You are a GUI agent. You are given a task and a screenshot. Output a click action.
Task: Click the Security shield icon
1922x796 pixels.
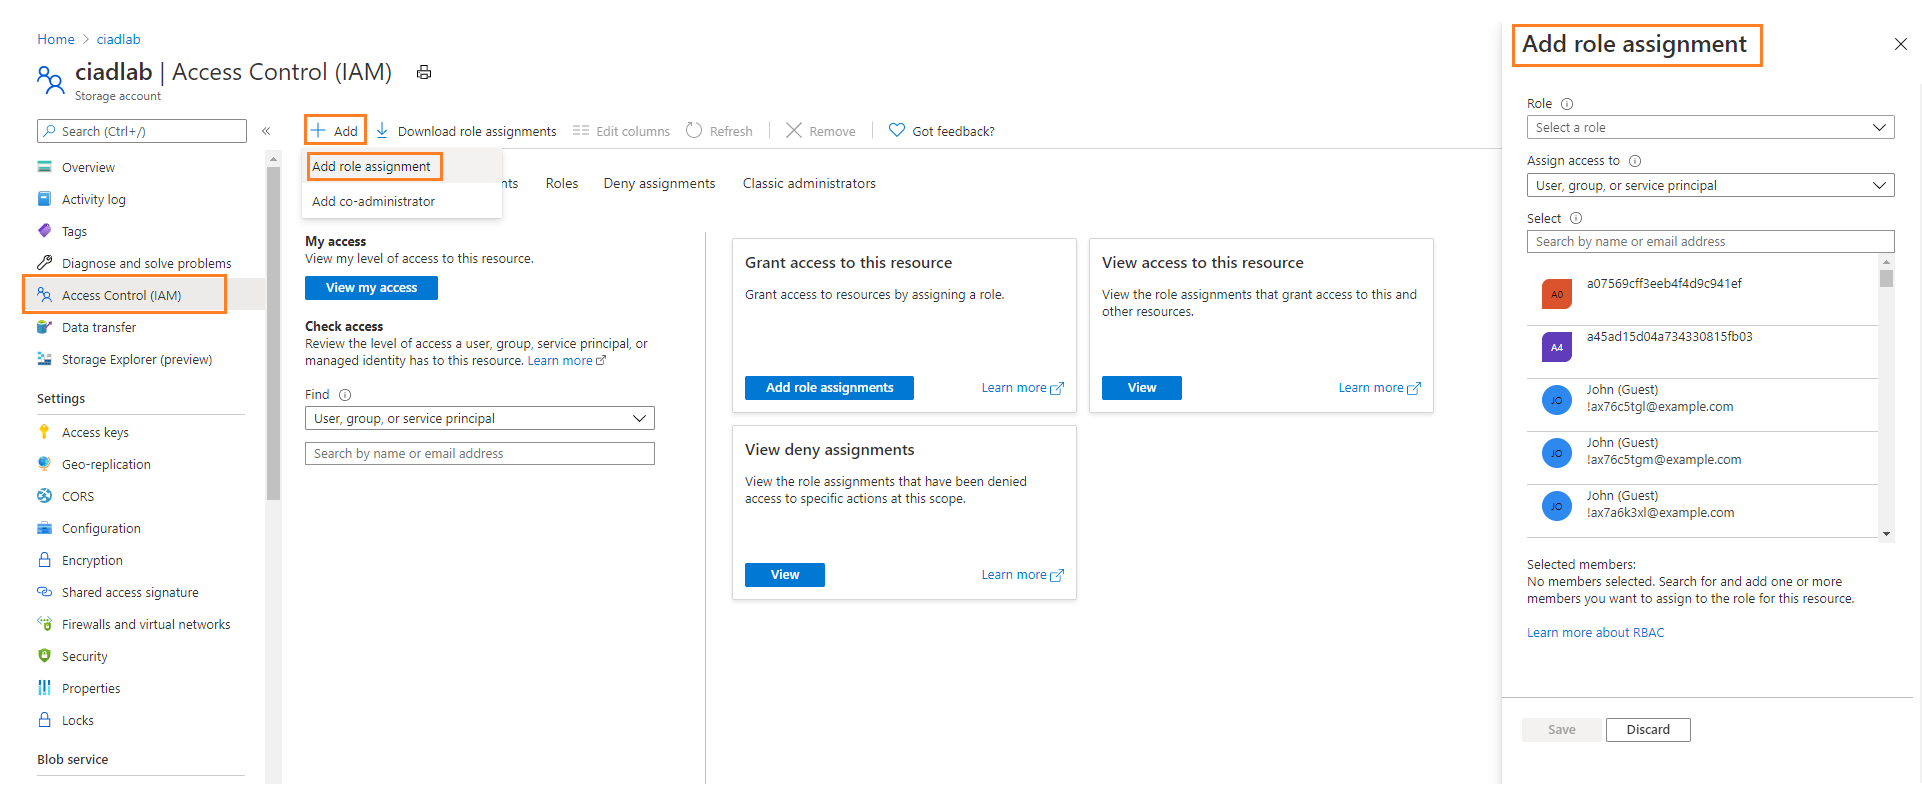(44, 656)
